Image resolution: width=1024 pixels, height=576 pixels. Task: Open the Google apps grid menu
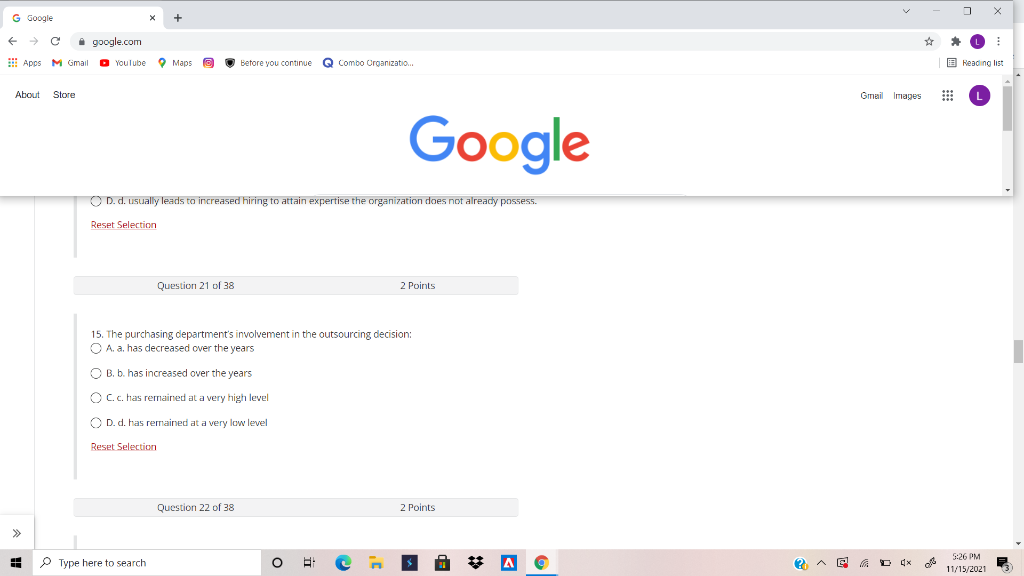coord(947,95)
